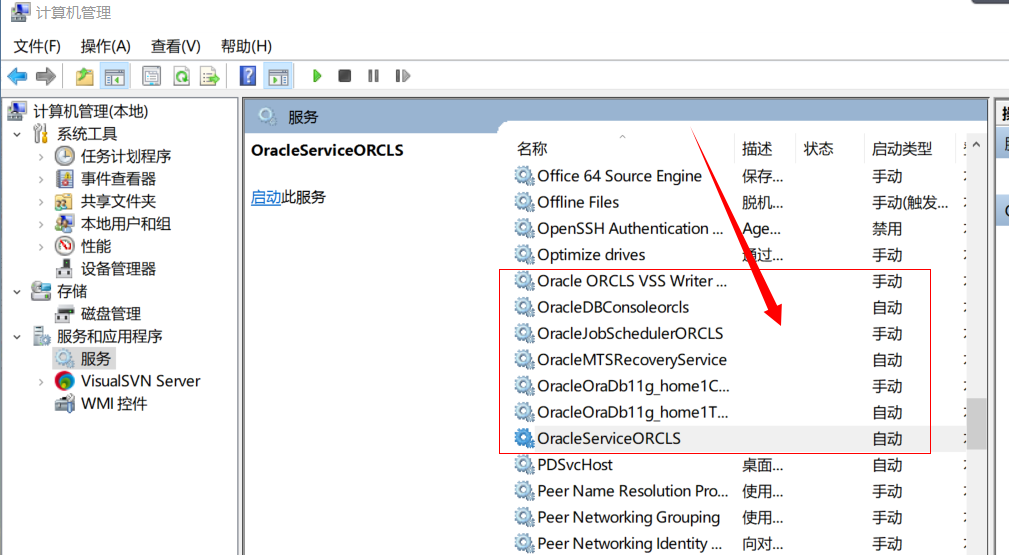Select the Oracle ORCLS VSS Writer service
This screenshot has width=1009, height=555.
632,281
